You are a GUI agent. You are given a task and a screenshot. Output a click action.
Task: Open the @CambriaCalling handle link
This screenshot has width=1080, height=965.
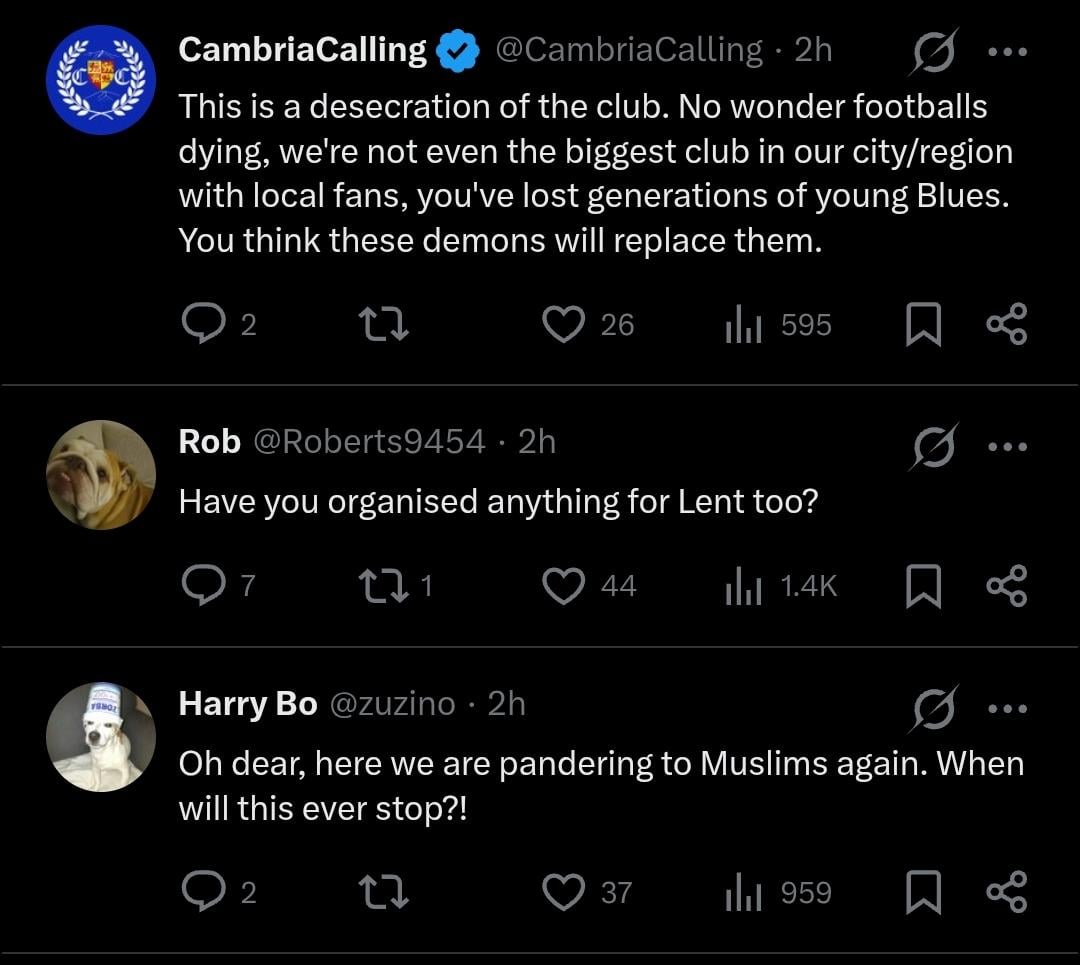[628, 49]
